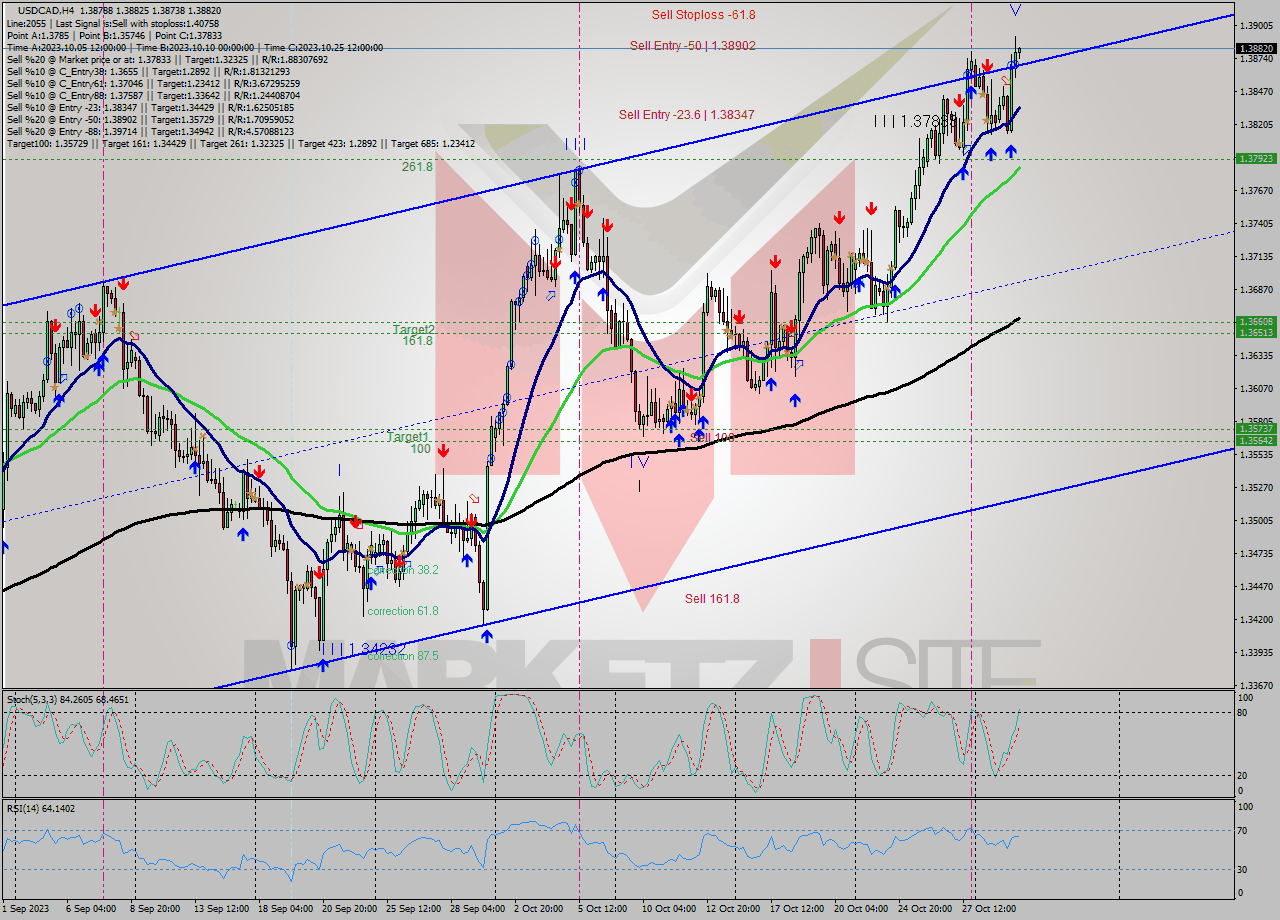Click the 'Sell %10 @ C_Entry88' line
This screenshot has height=920, width=1280.
(x=151, y=95)
